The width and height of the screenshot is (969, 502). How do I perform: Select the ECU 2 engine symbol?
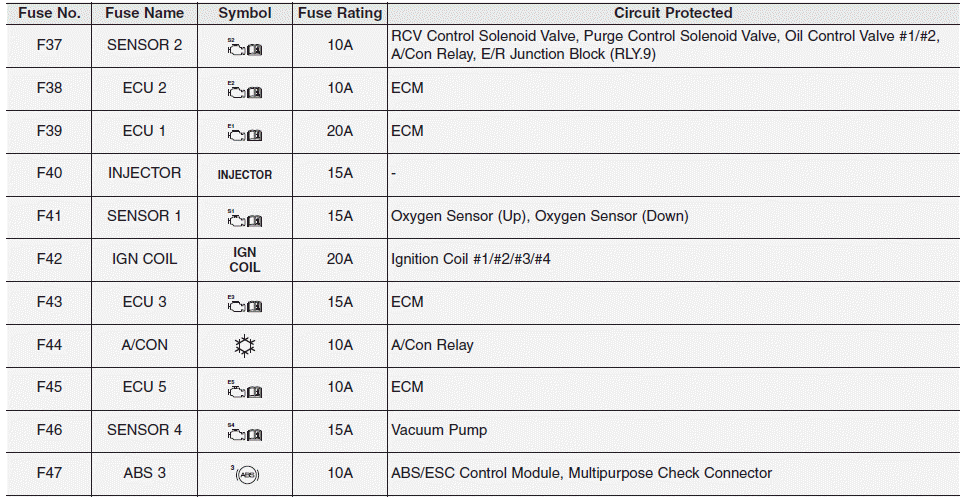[244, 90]
